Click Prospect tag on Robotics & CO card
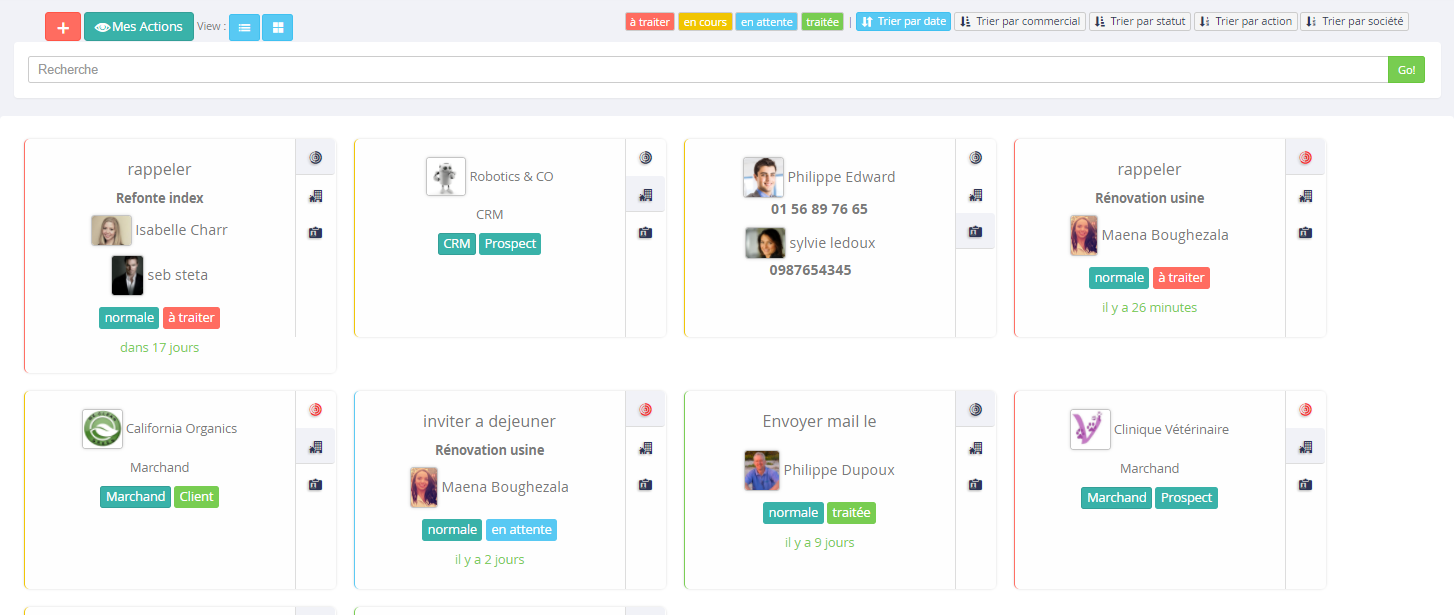Screen dimensions: 1454x616 [510, 244]
